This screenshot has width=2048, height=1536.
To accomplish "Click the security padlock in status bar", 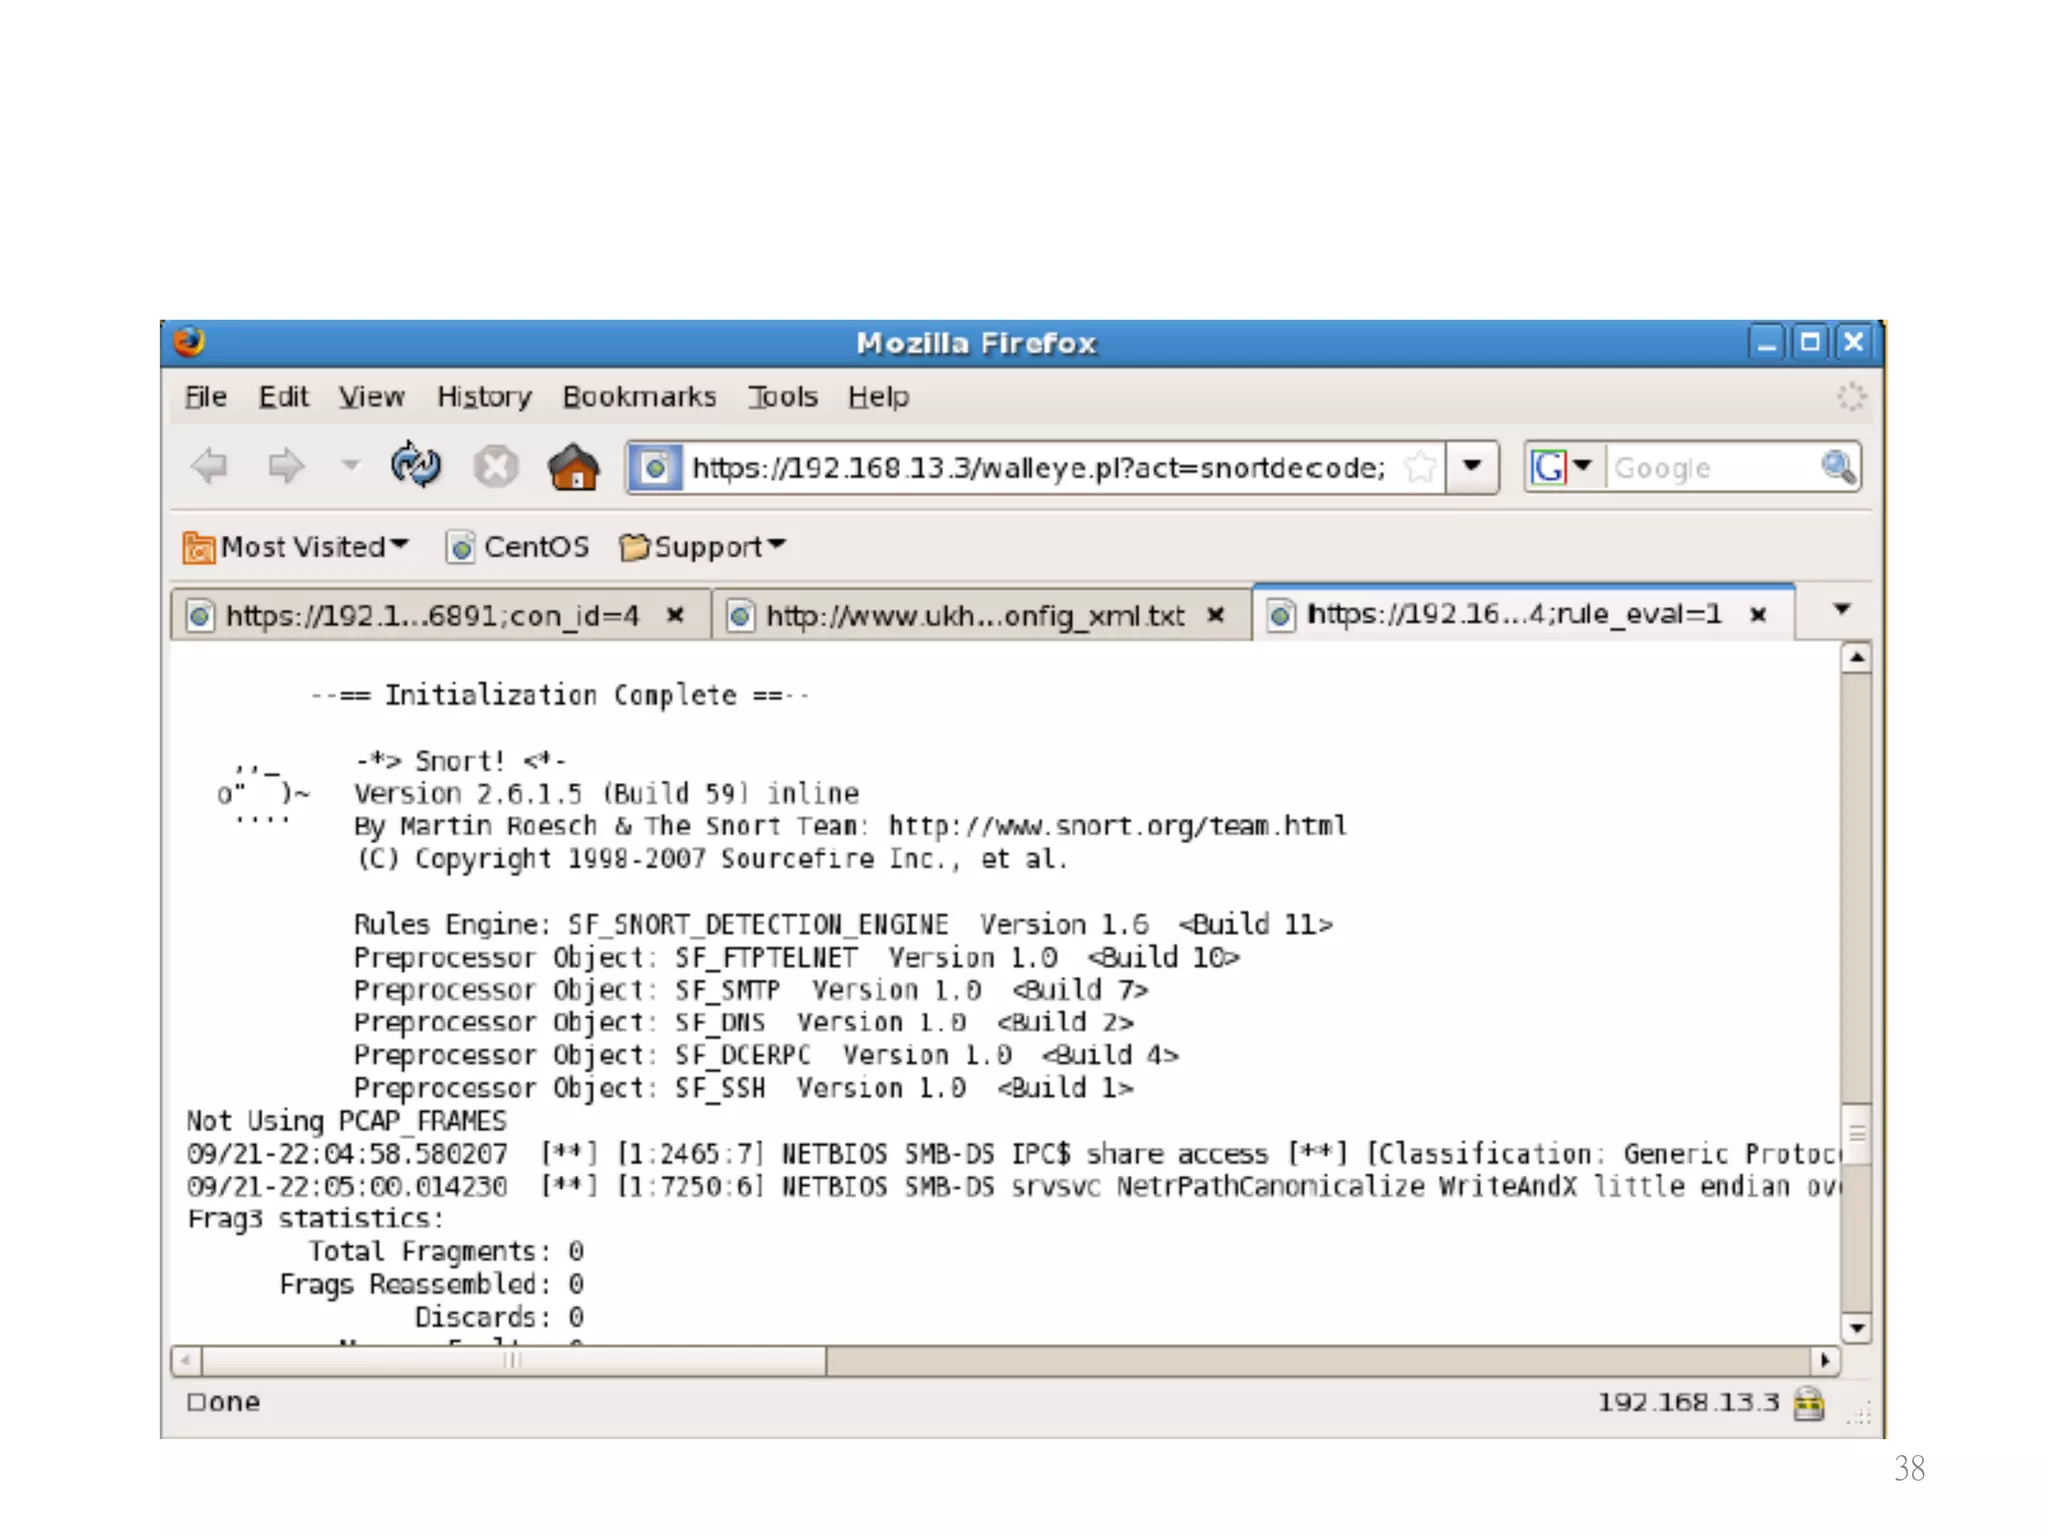I will pyautogui.click(x=1809, y=1403).
